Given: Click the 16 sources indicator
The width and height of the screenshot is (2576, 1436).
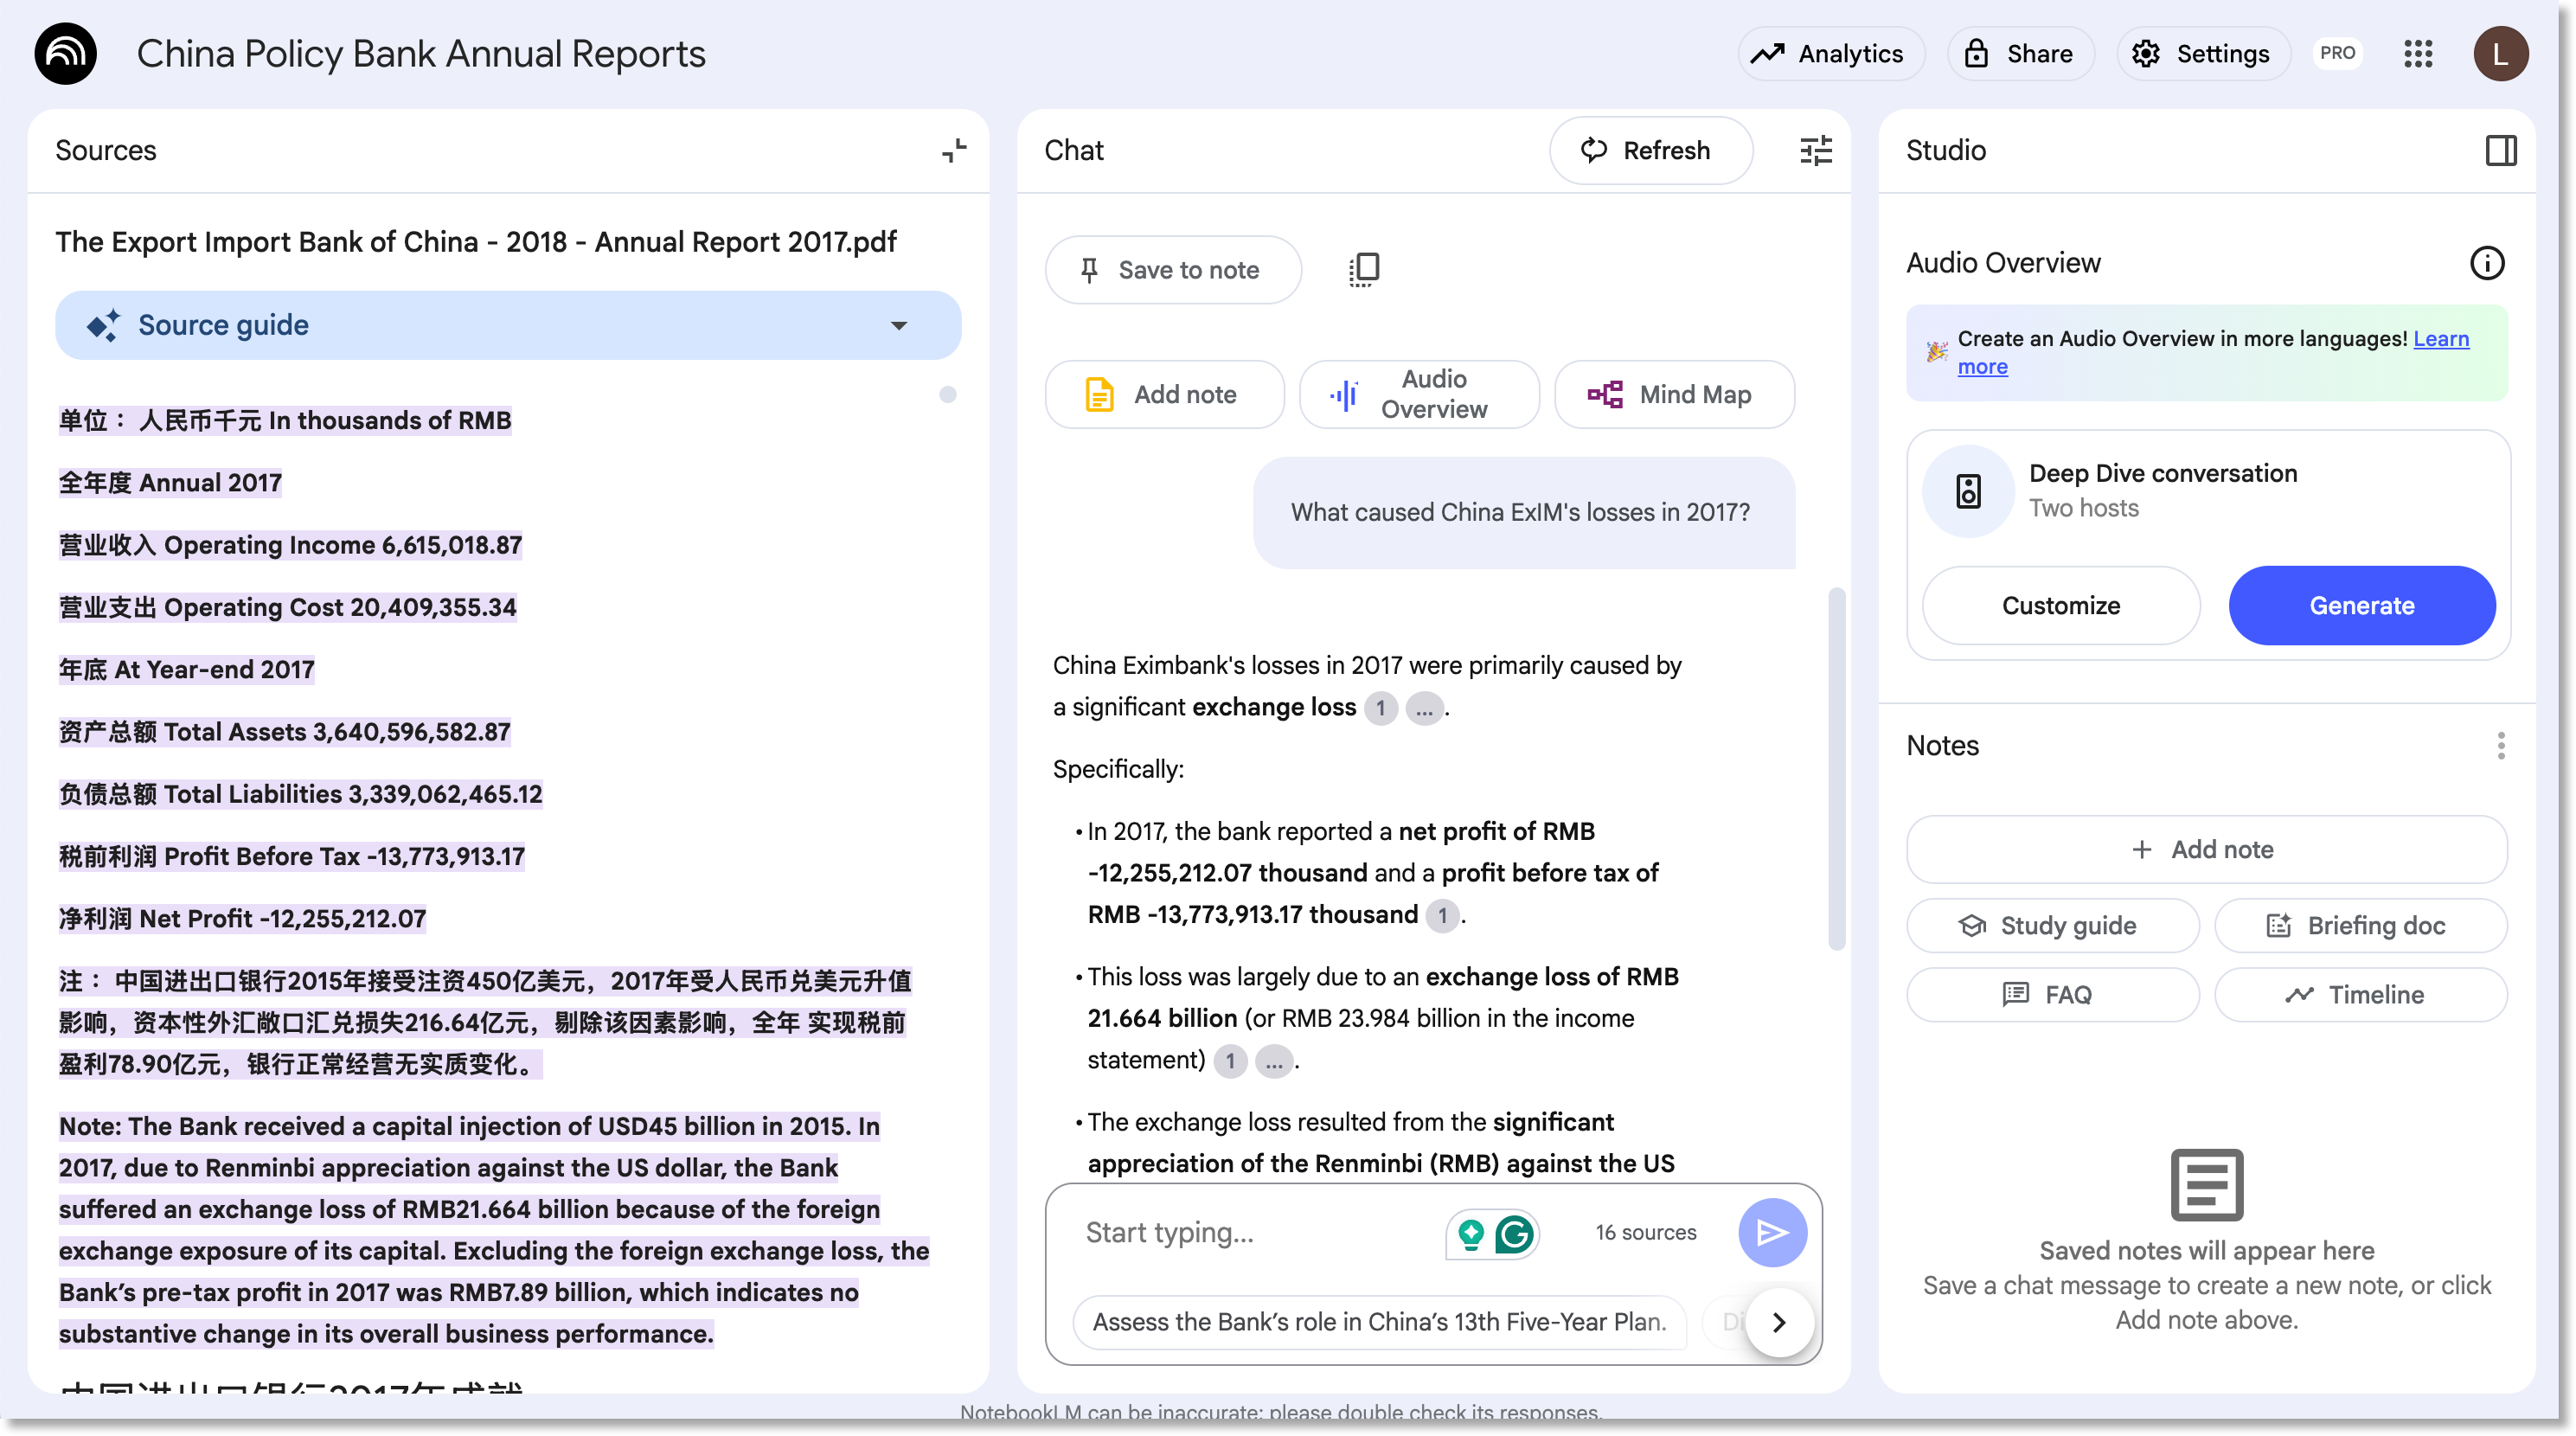Looking at the screenshot, I should (x=1645, y=1232).
